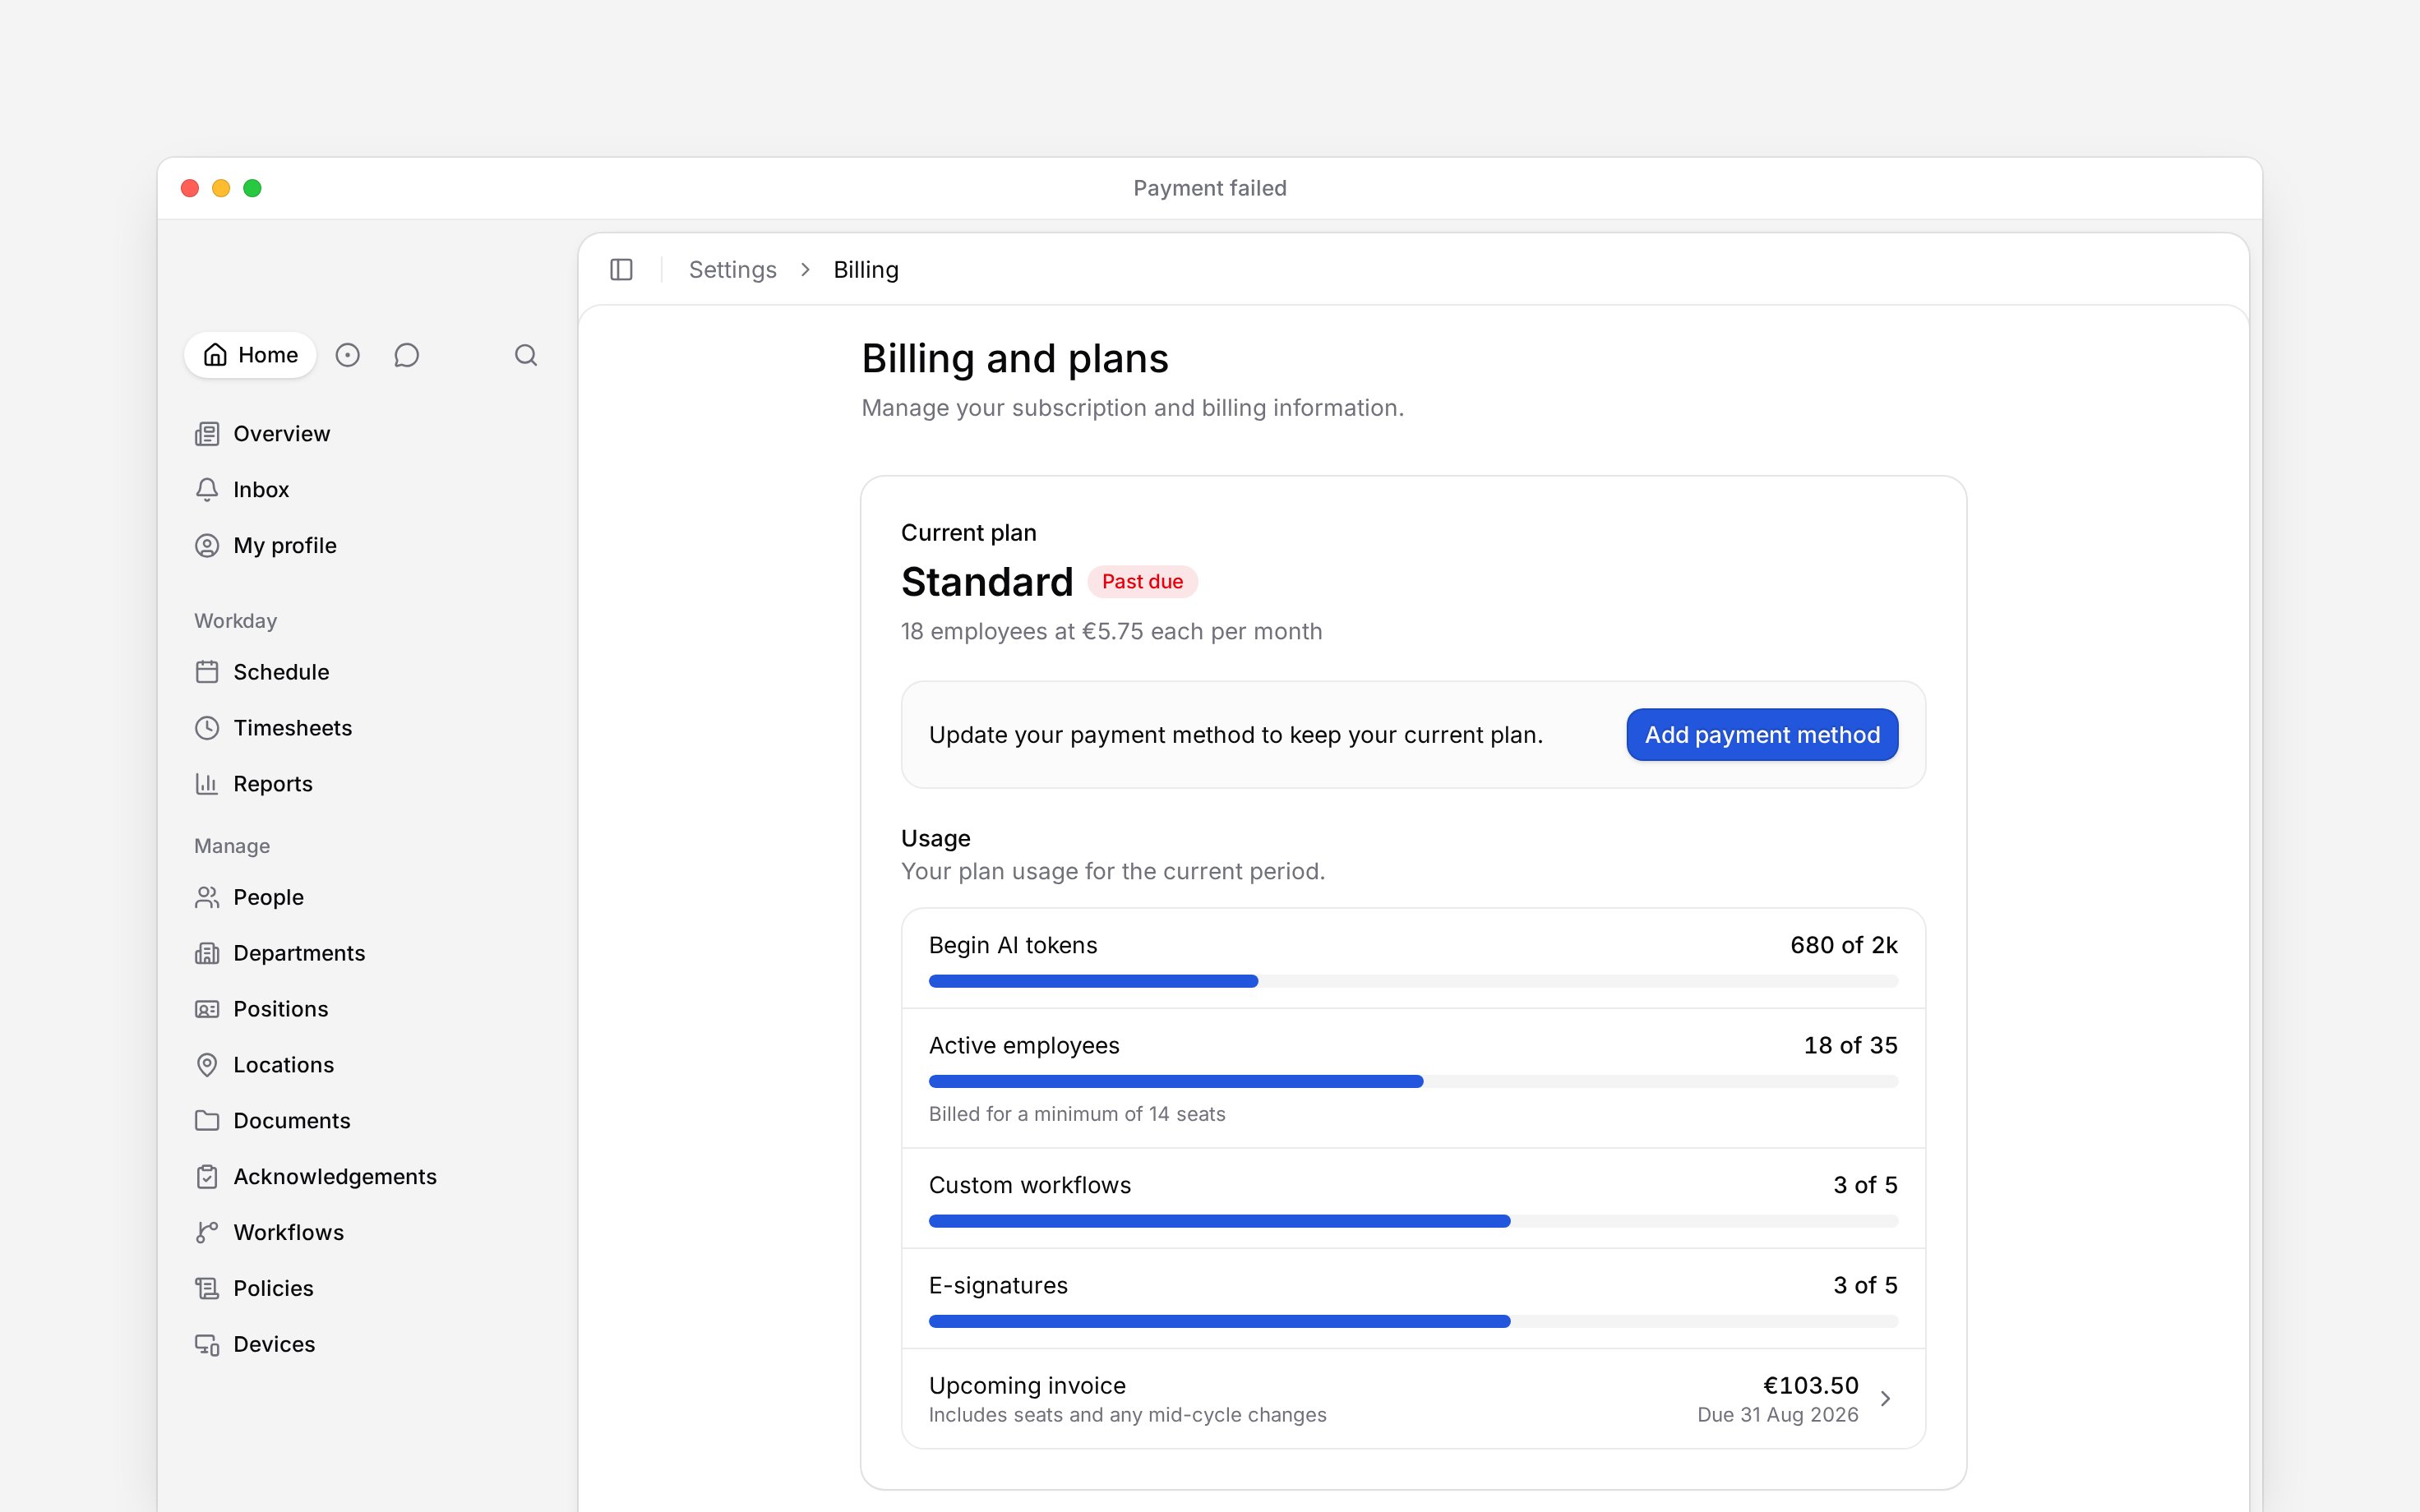
Task: Click the Schedule calendar icon
Action: point(207,672)
